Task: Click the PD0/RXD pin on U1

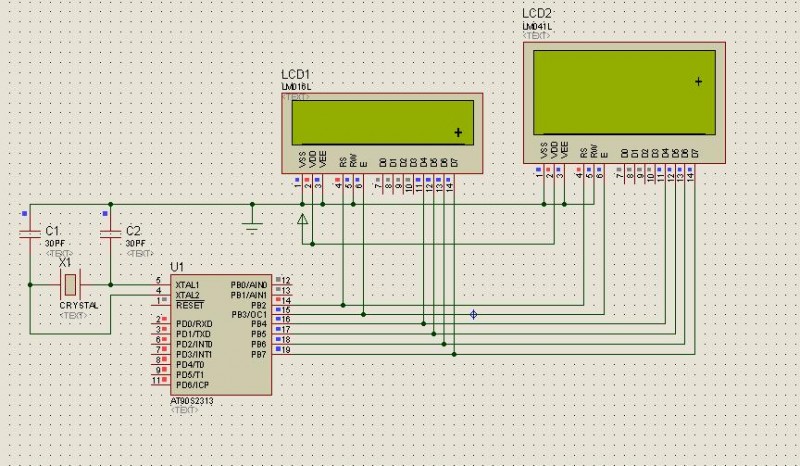Action: click(193, 324)
